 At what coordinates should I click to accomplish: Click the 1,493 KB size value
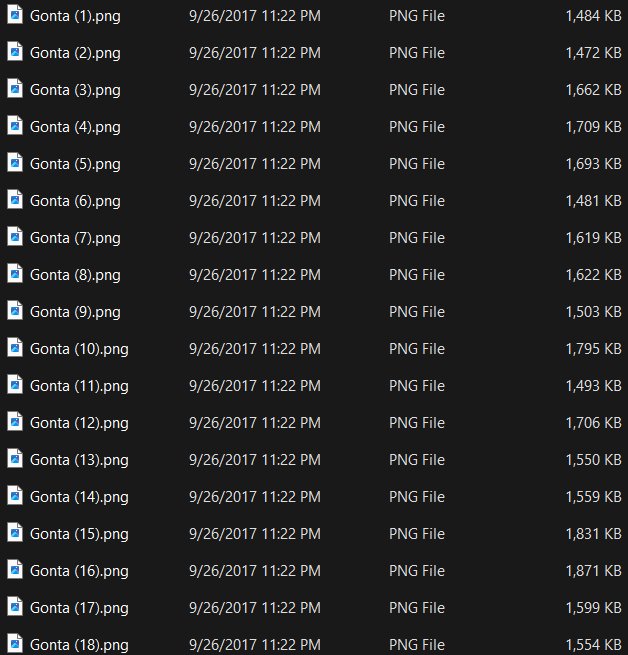click(x=593, y=386)
